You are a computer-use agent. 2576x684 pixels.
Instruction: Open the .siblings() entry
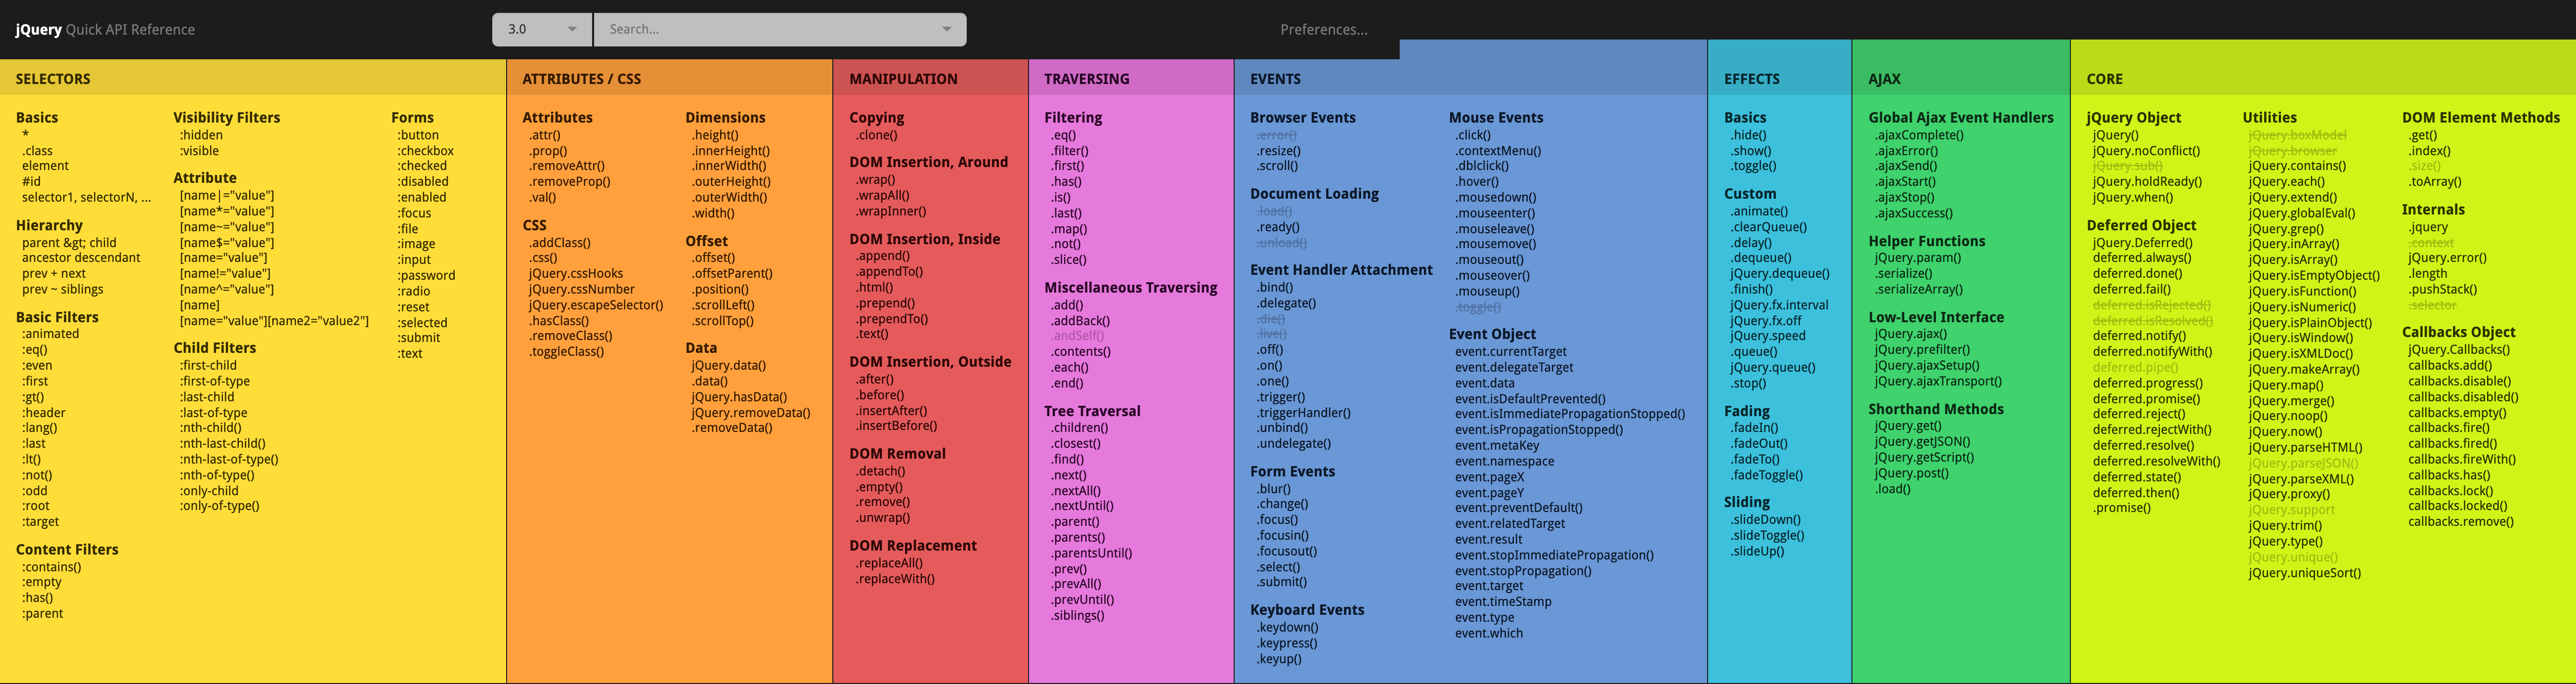pos(1077,616)
